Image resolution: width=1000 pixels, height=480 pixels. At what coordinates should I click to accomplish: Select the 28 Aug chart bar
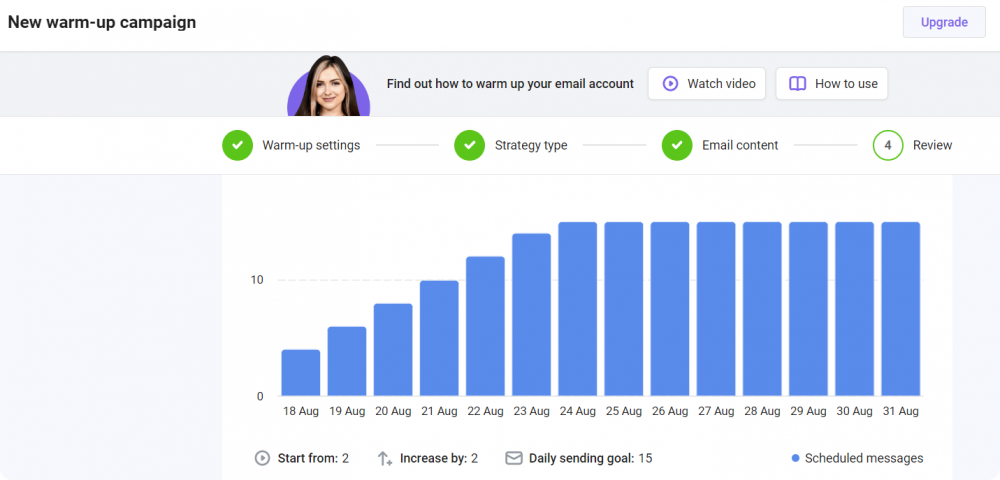[762, 309]
